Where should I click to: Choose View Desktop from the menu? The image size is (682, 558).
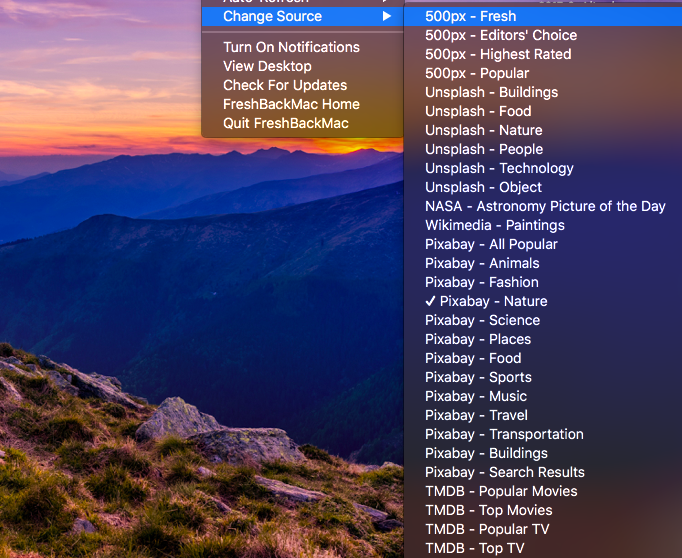(x=267, y=66)
